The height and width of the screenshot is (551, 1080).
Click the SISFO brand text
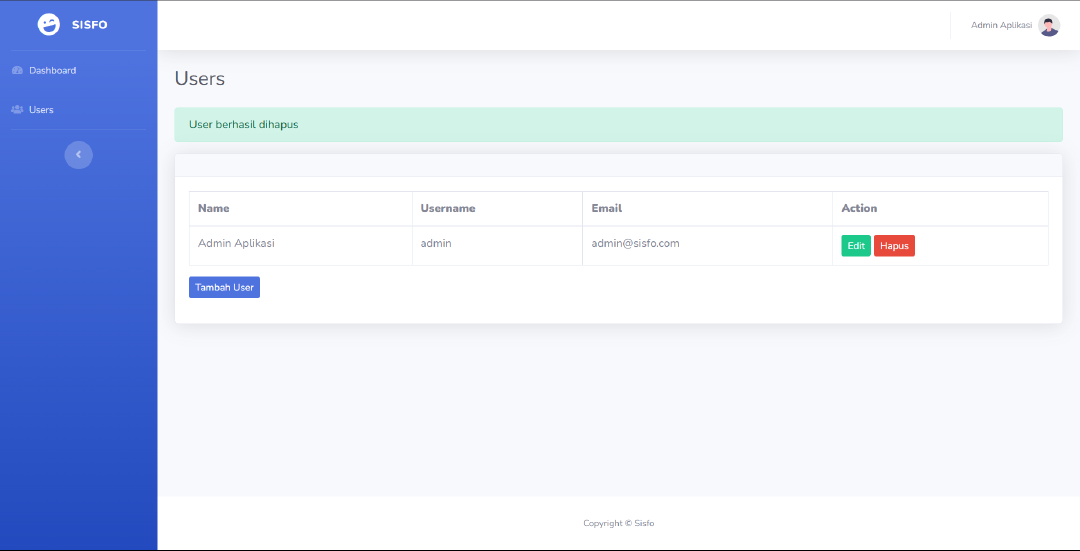89,25
